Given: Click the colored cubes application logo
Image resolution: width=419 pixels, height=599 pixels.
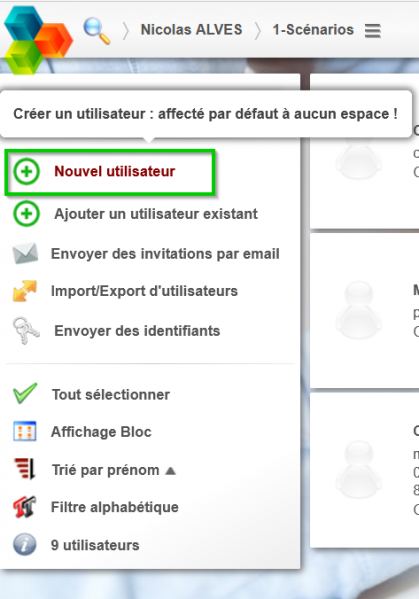Looking at the screenshot, I should [x=38, y=40].
